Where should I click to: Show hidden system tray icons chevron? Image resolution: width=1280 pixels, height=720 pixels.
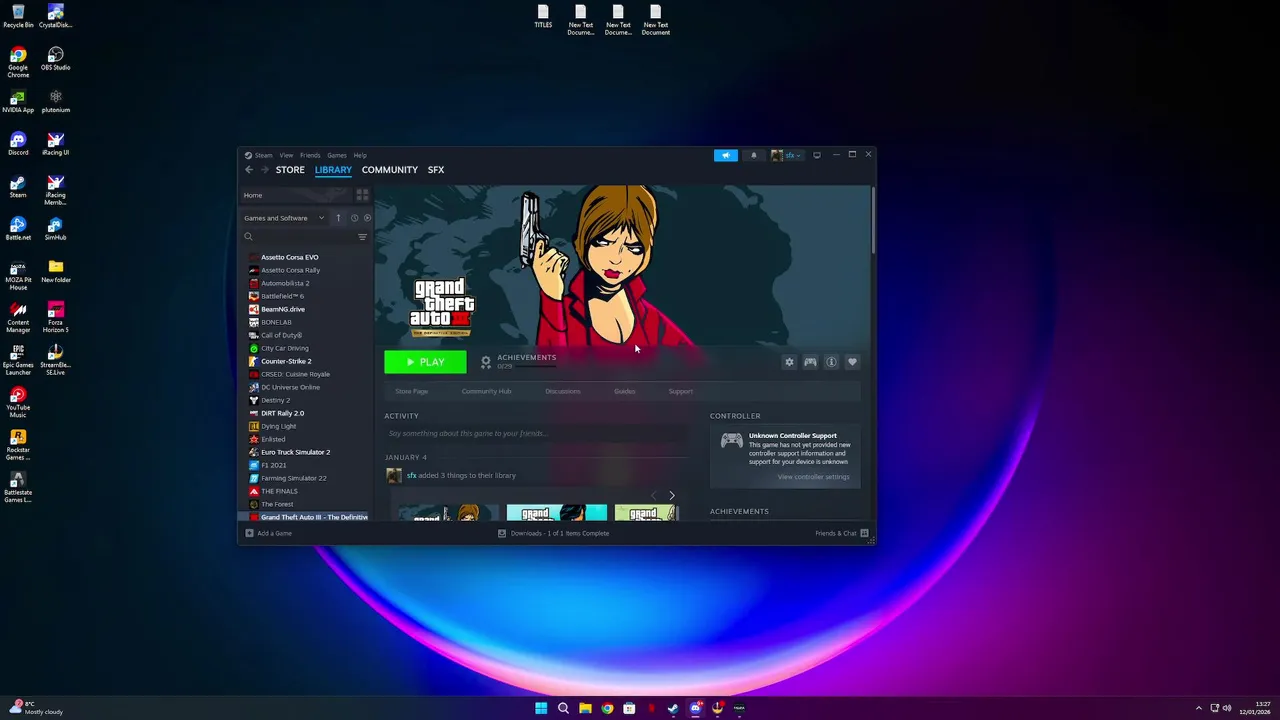pos(1199,708)
